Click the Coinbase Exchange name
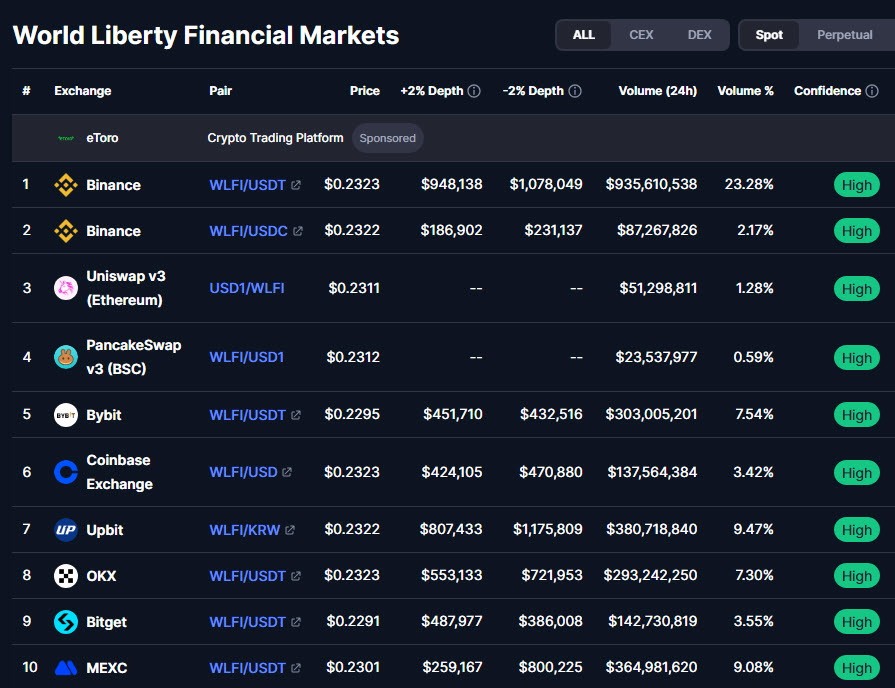 pyautogui.click(x=119, y=472)
